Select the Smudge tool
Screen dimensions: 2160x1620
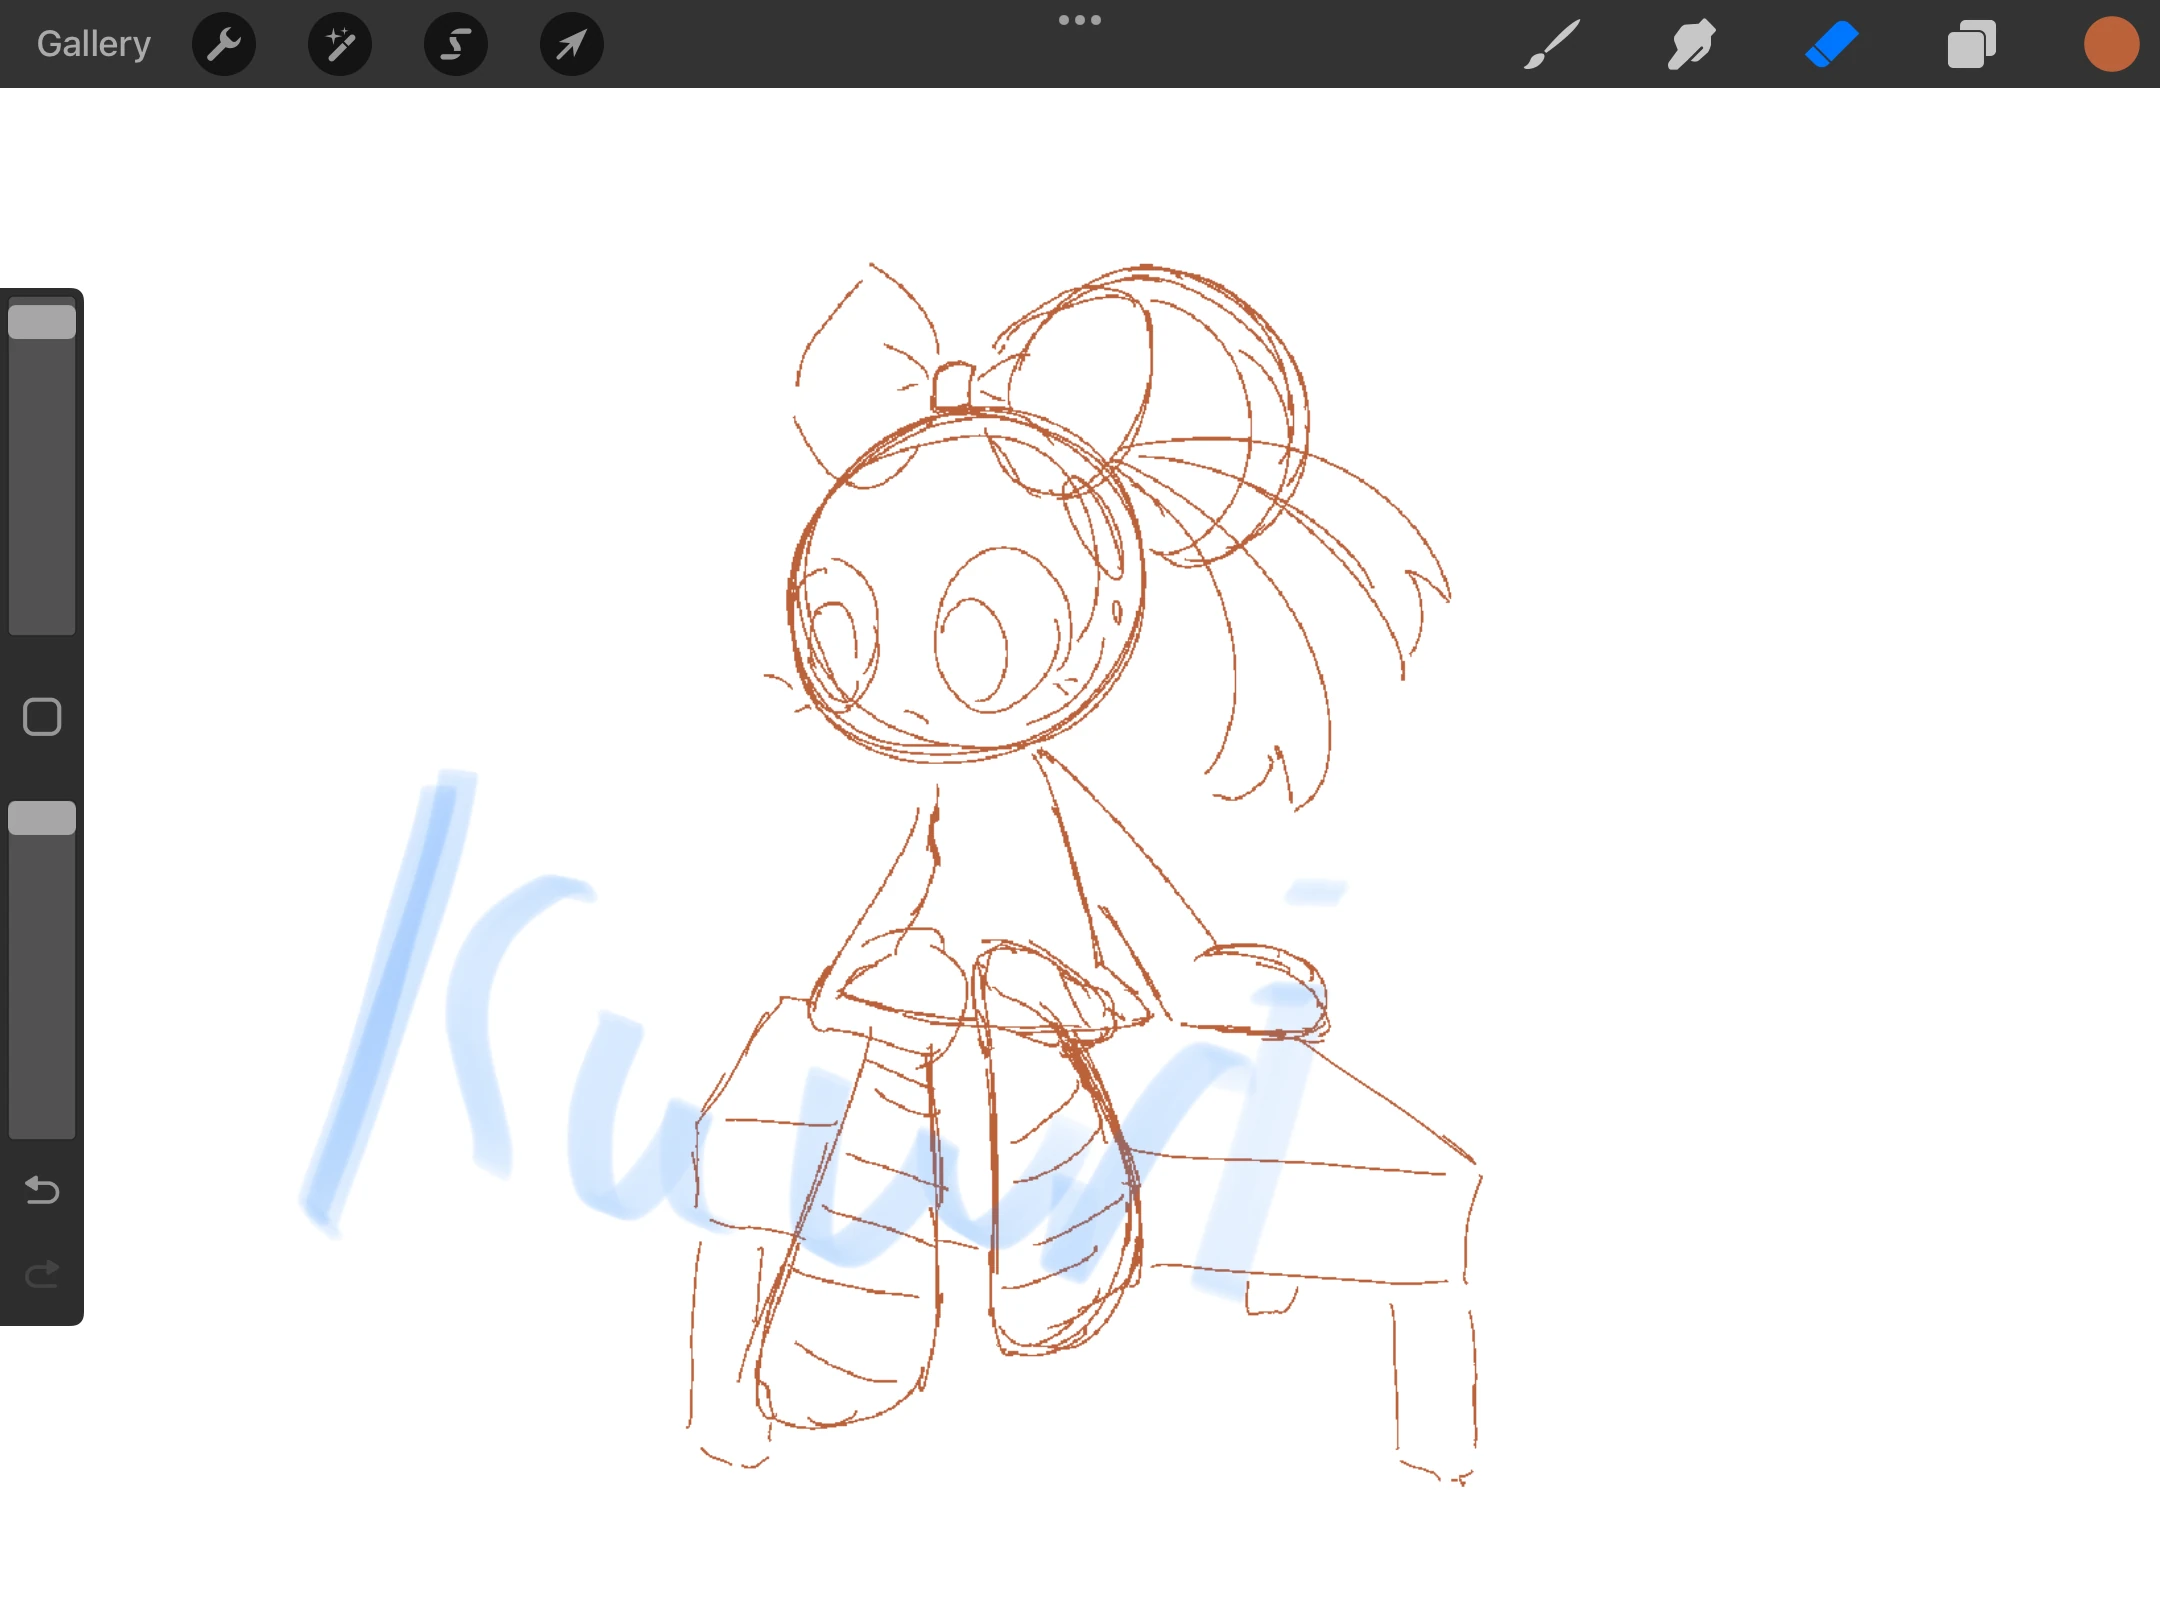click(x=1691, y=43)
